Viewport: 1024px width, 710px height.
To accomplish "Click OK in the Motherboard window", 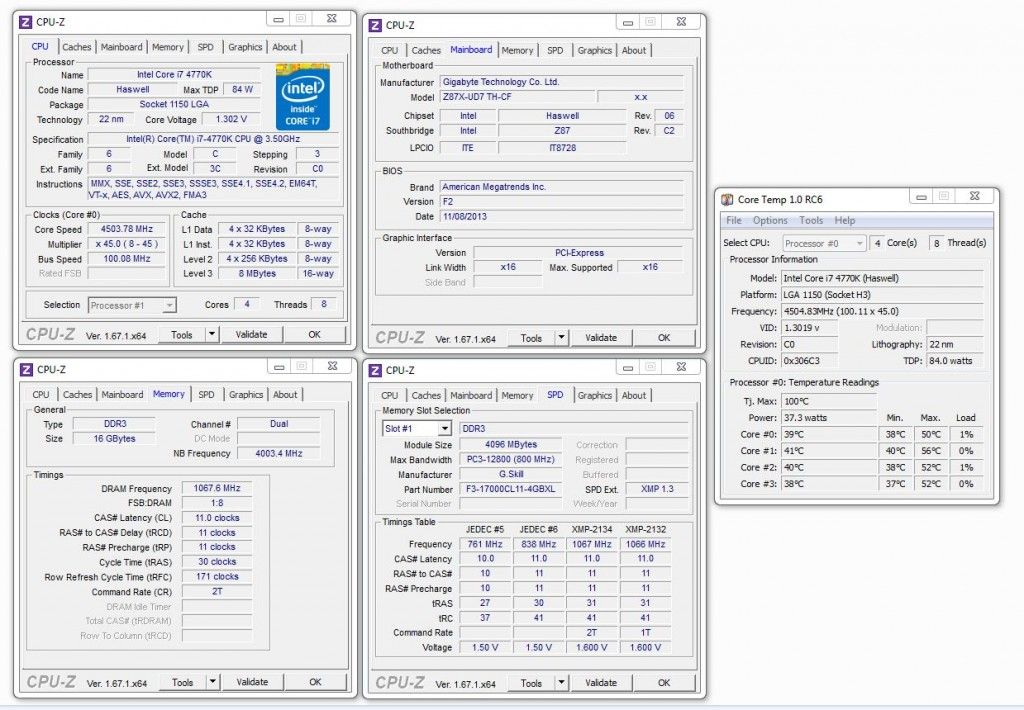I will click(664, 338).
